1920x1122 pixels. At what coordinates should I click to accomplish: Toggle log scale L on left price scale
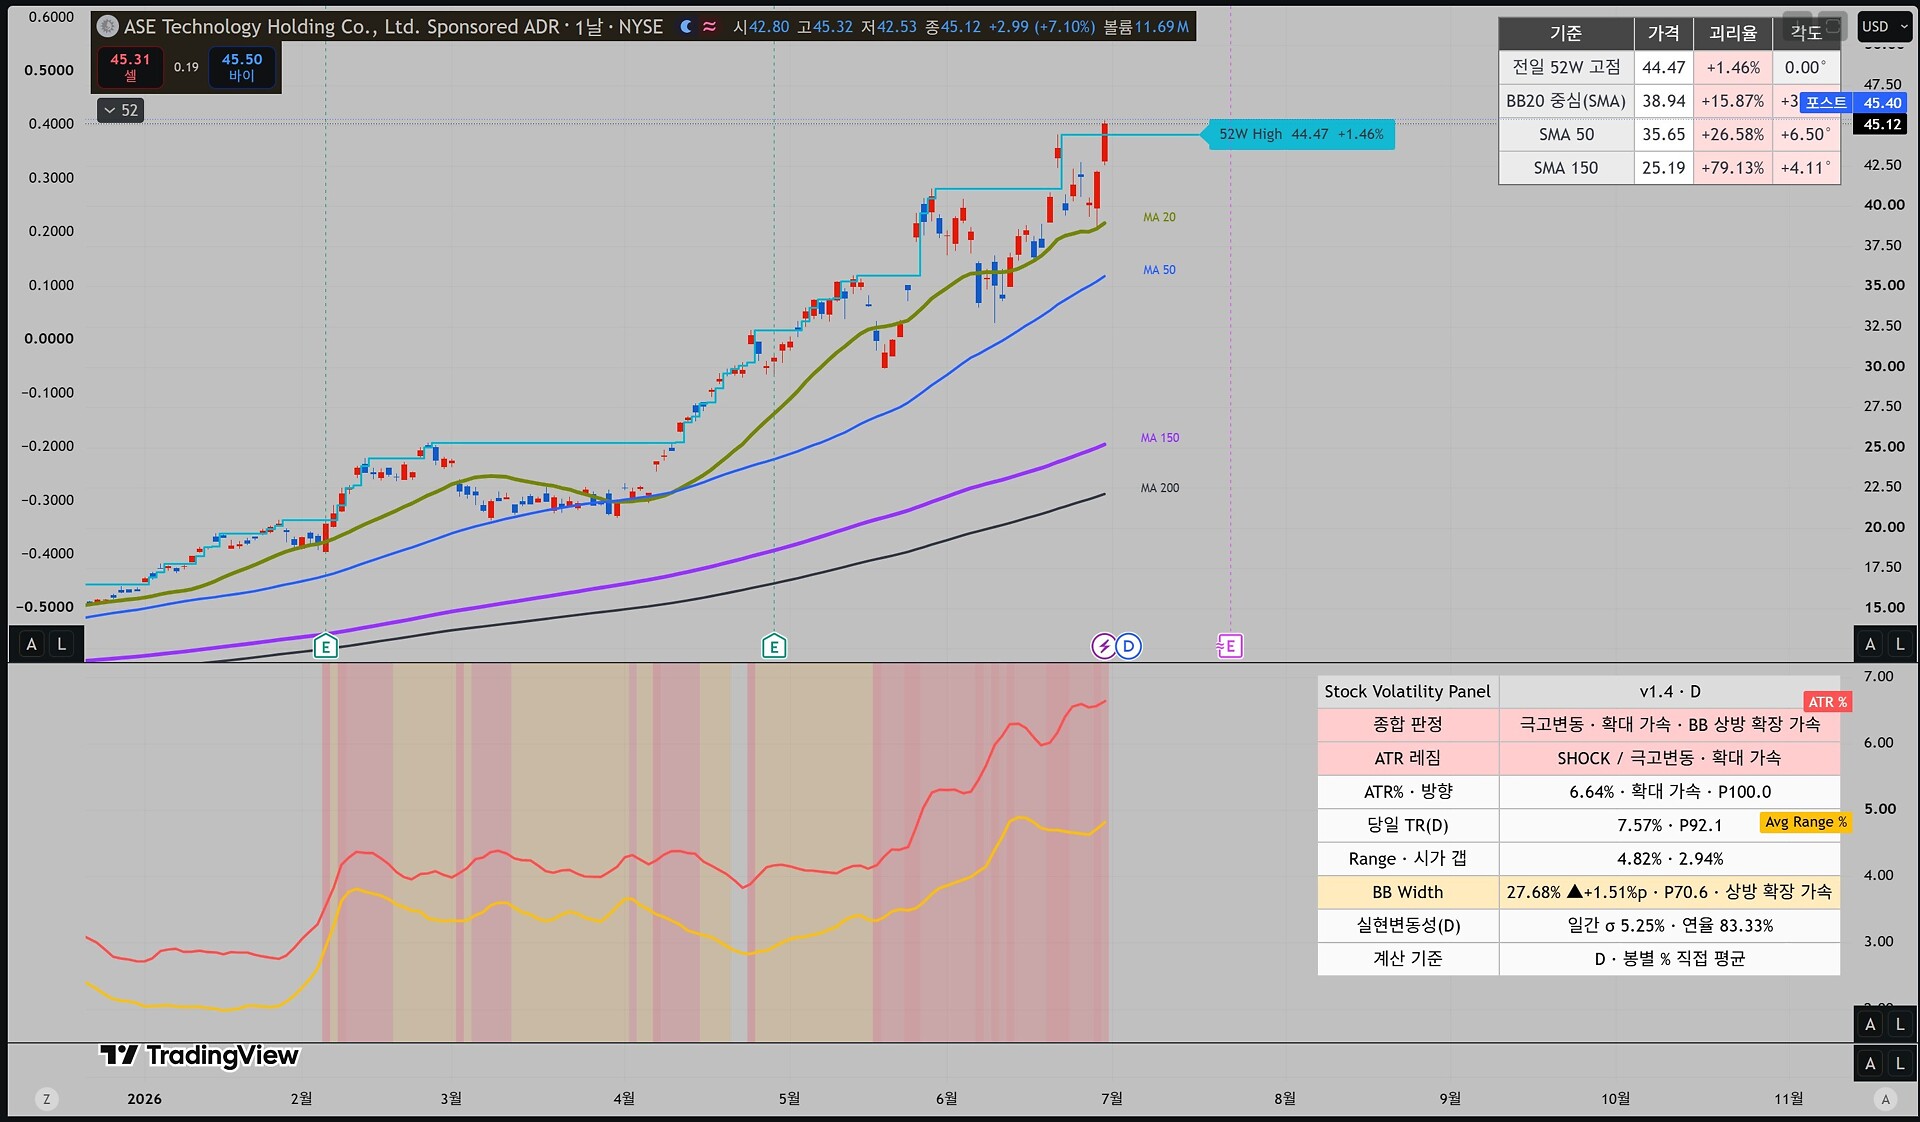[62, 644]
